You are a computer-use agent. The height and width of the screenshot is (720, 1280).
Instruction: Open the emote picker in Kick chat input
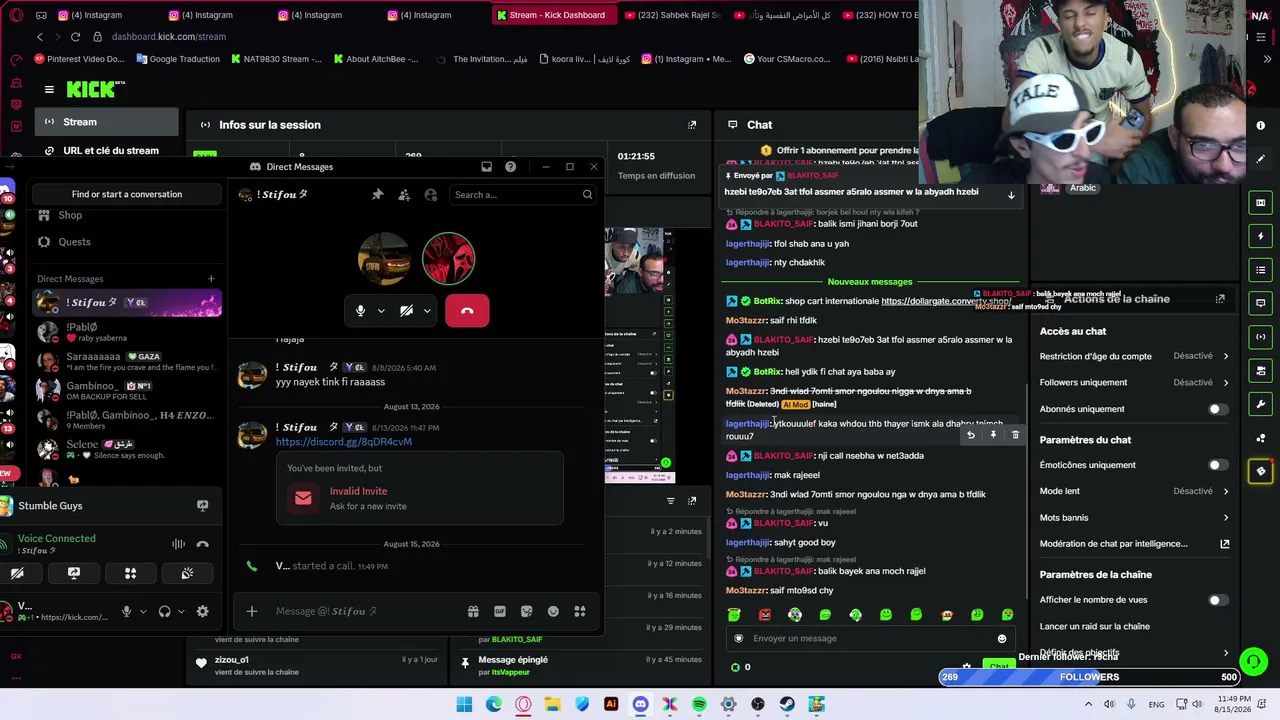pyautogui.click(x=1002, y=639)
